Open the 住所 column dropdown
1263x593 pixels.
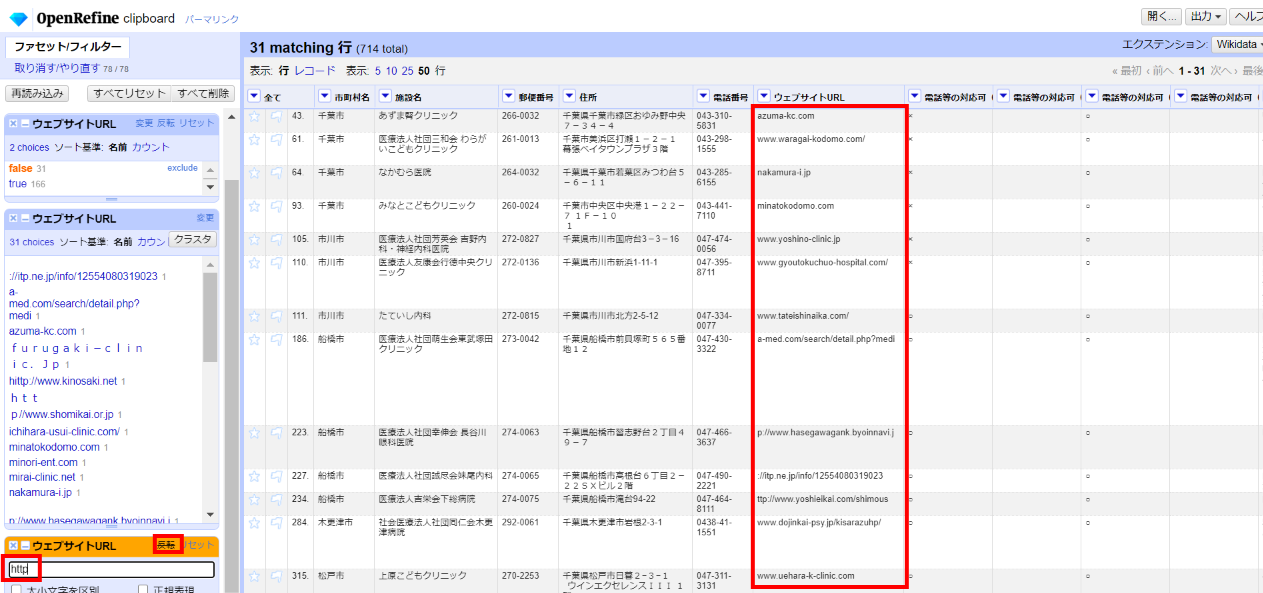[x=569, y=97]
